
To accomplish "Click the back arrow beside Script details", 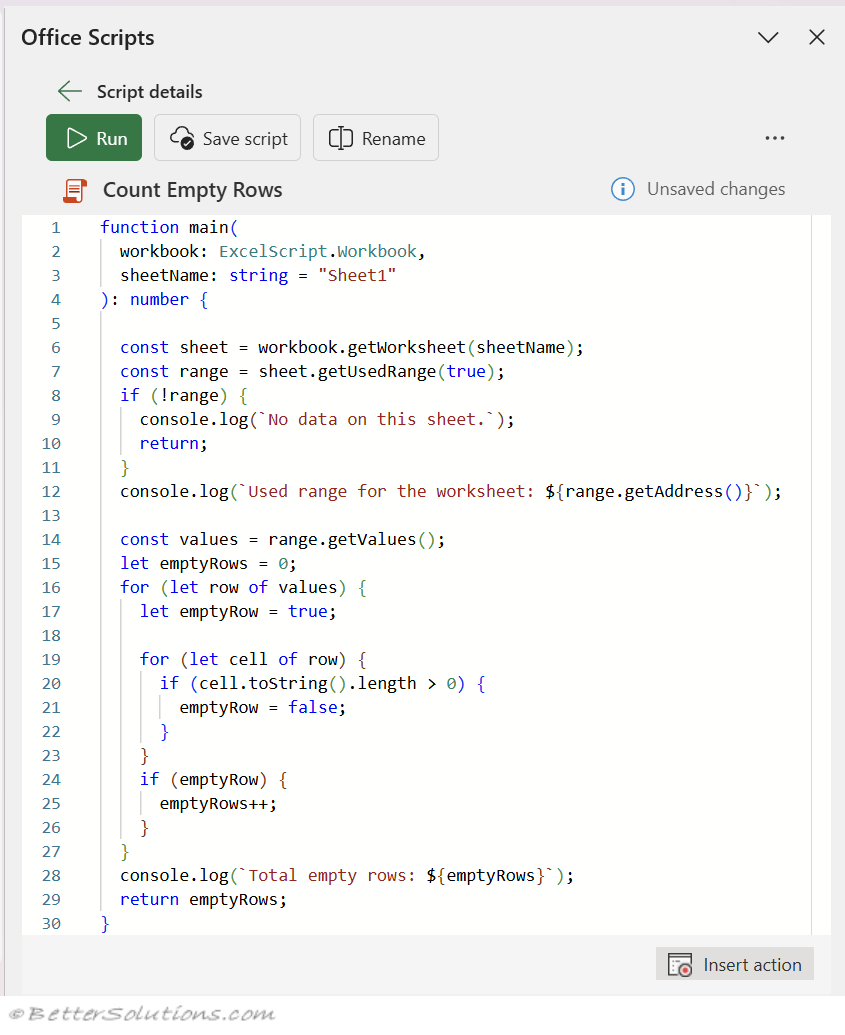I will pyautogui.click(x=69, y=91).
